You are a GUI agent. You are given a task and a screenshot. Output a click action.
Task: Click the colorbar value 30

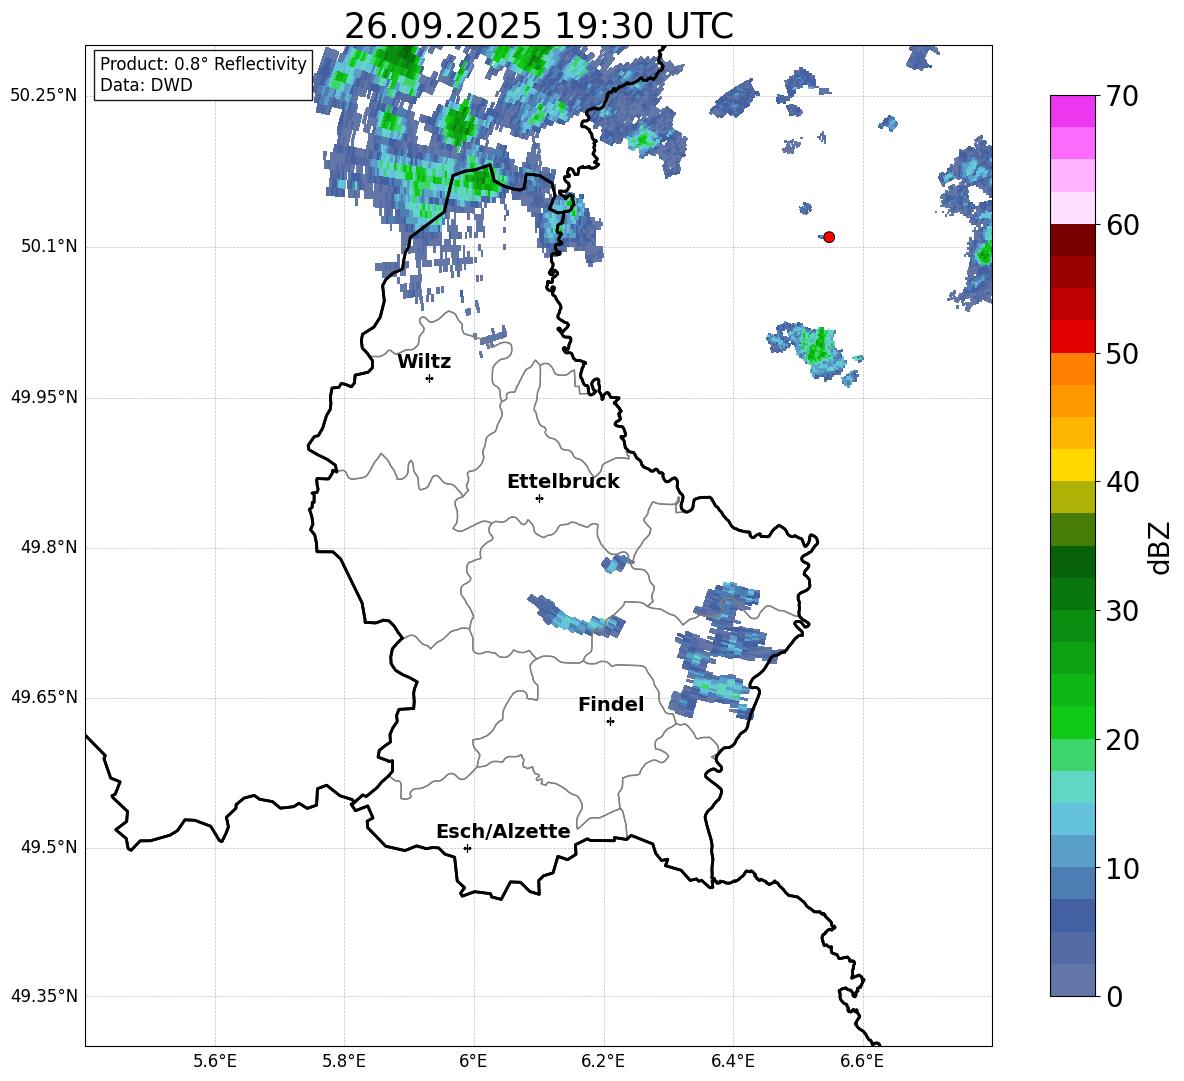(x=1122, y=611)
